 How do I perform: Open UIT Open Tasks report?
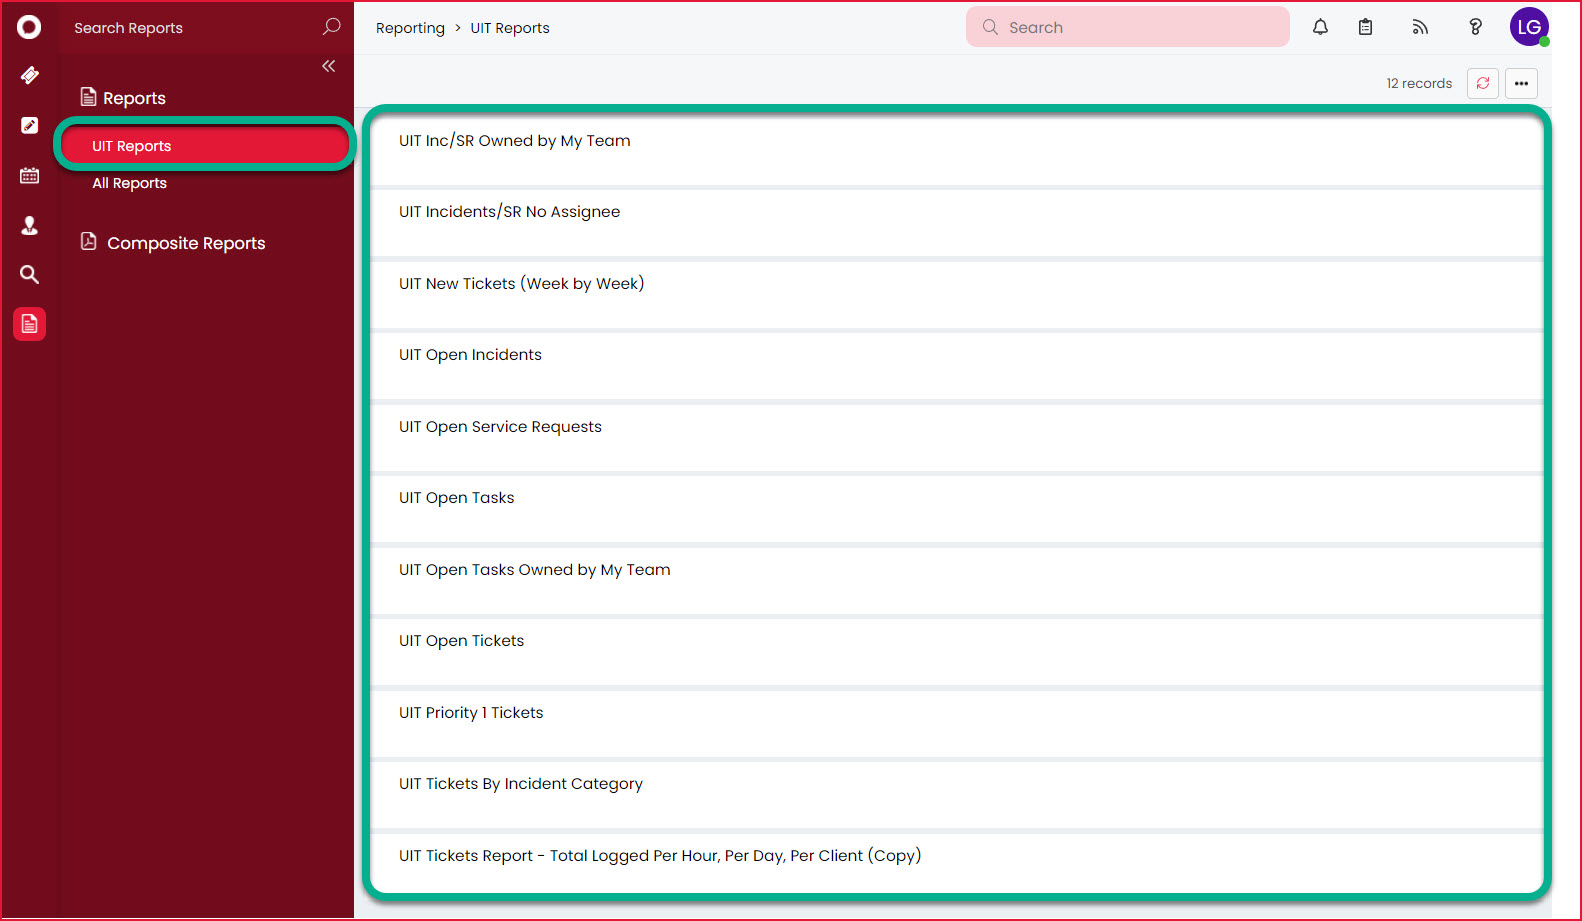(956, 508)
